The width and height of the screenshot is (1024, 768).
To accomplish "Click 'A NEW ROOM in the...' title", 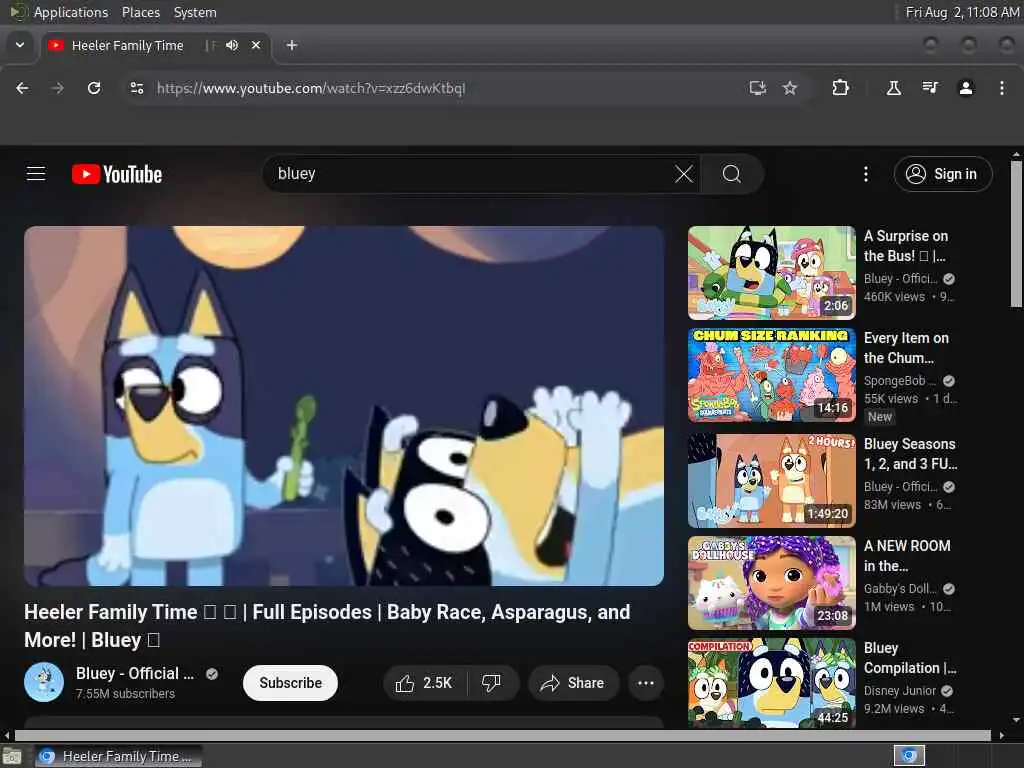I will tap(907, 556).
